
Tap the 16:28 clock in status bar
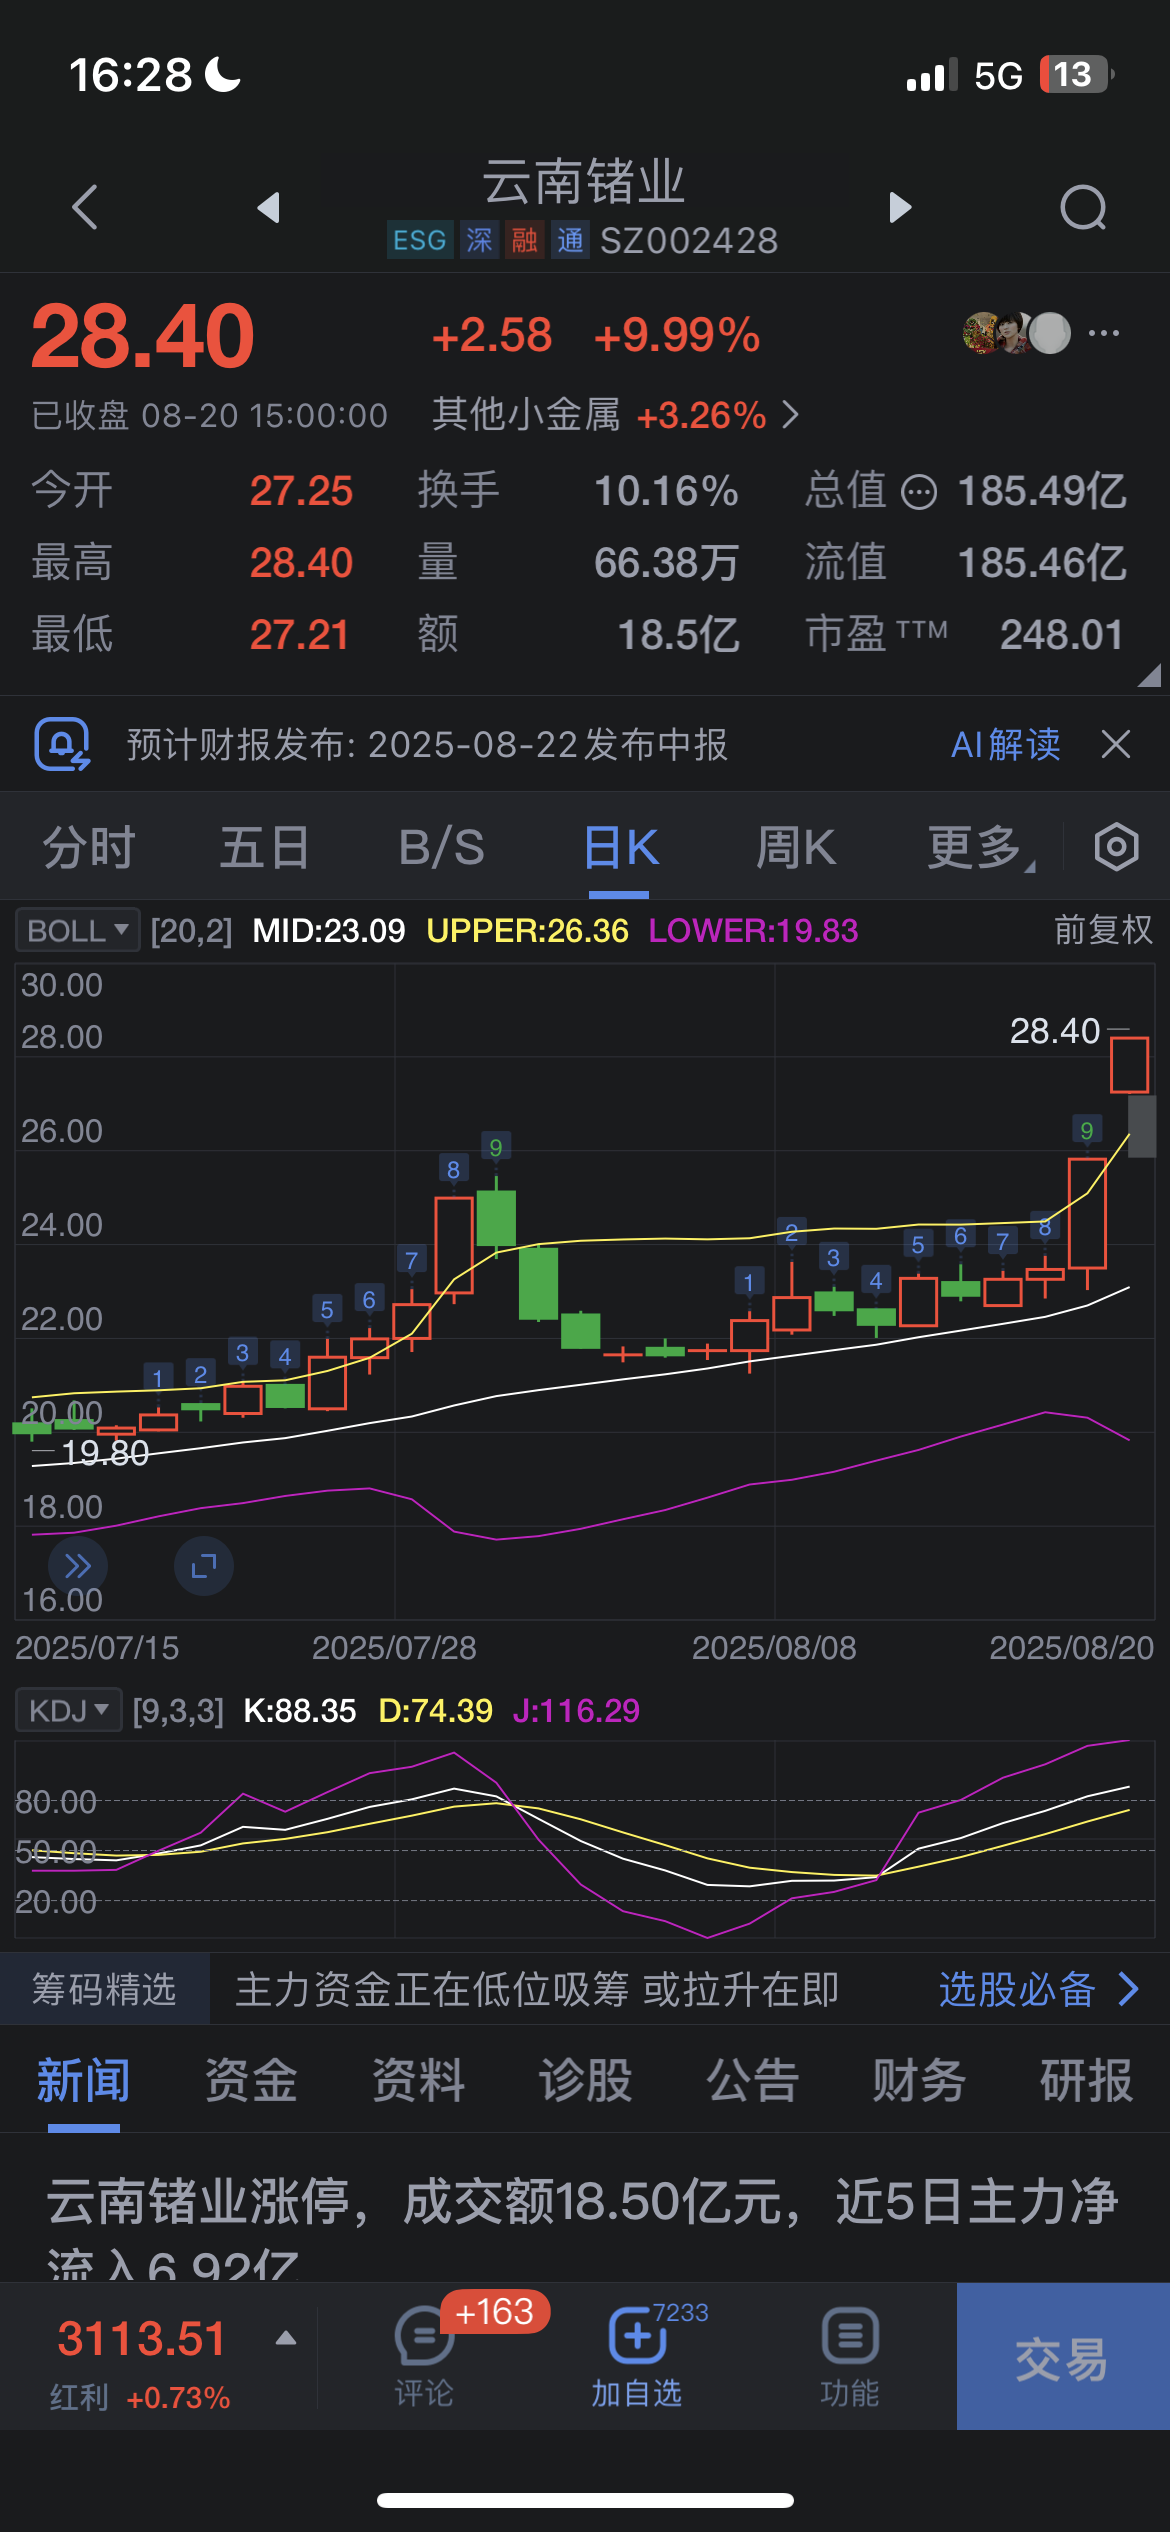pyautogui.click(x=130, y=75)
